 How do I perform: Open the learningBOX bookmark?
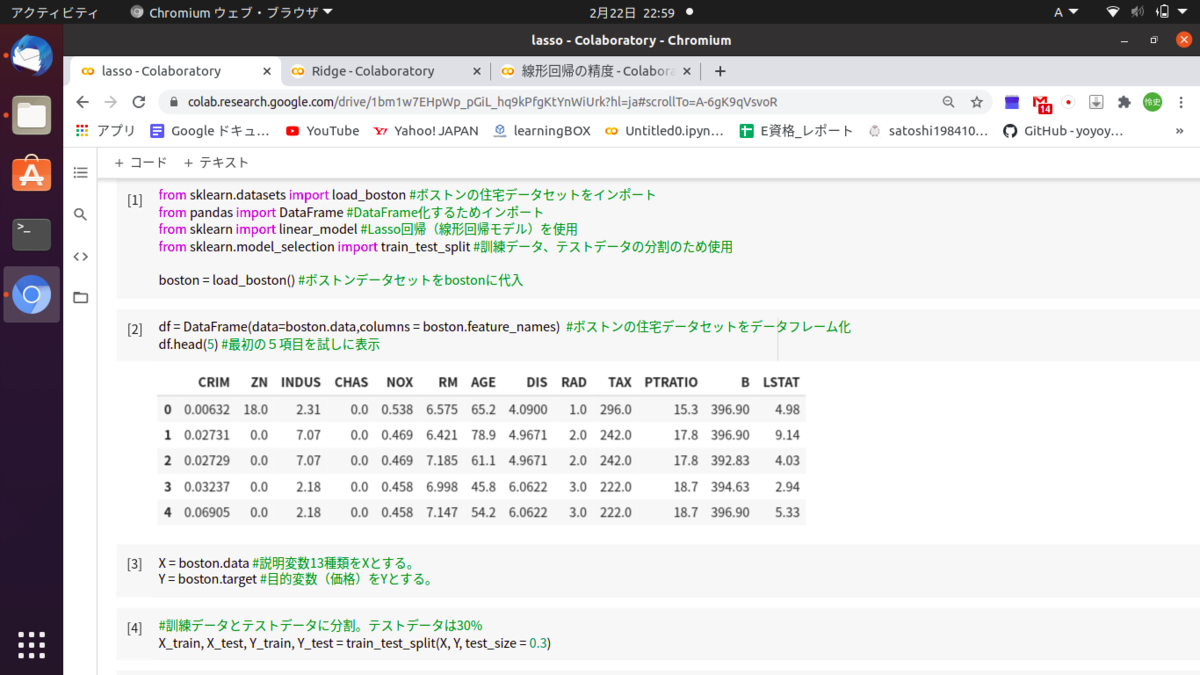click(x=541, y=131)
